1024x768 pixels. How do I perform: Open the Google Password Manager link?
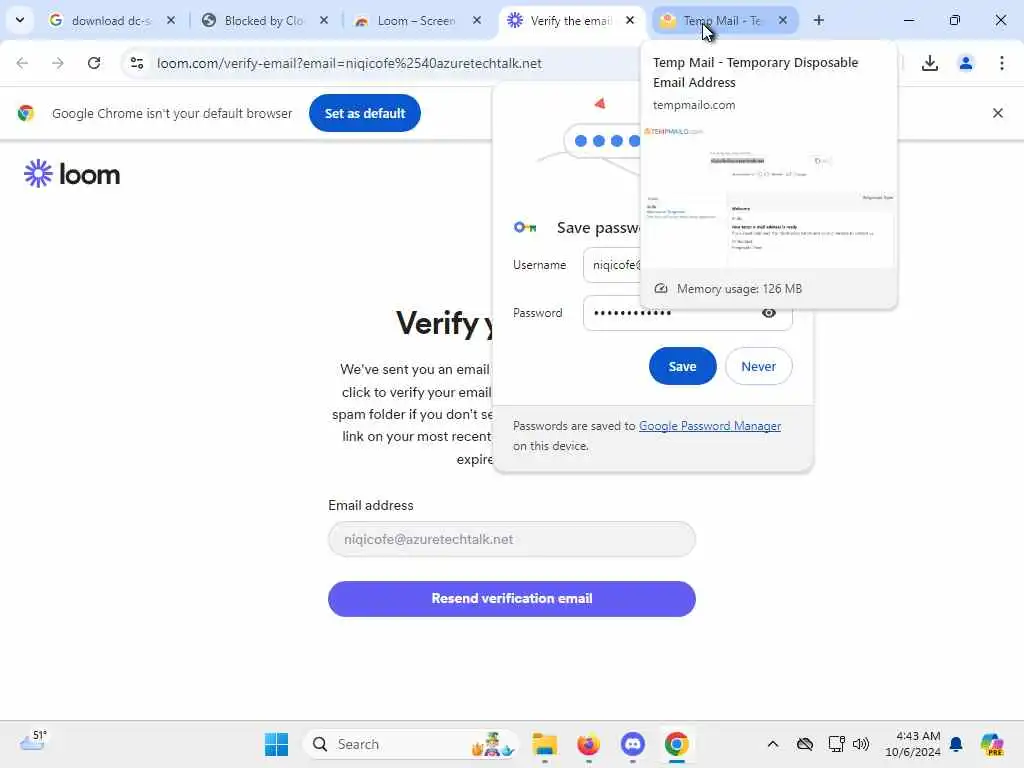tap(710, 426)
